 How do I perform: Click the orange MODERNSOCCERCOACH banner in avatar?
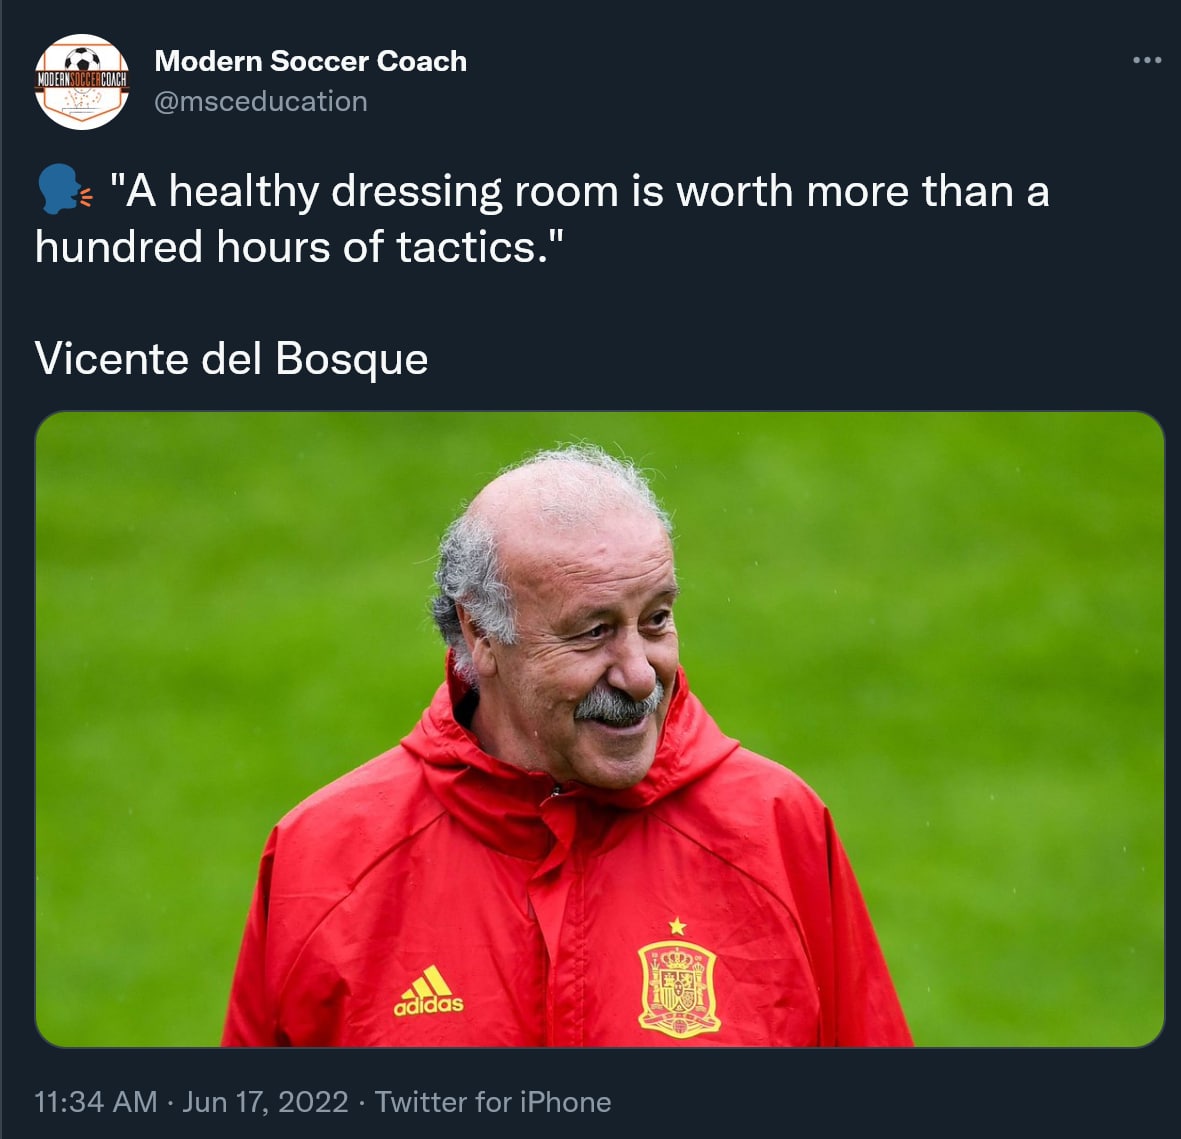click(82, 79)
